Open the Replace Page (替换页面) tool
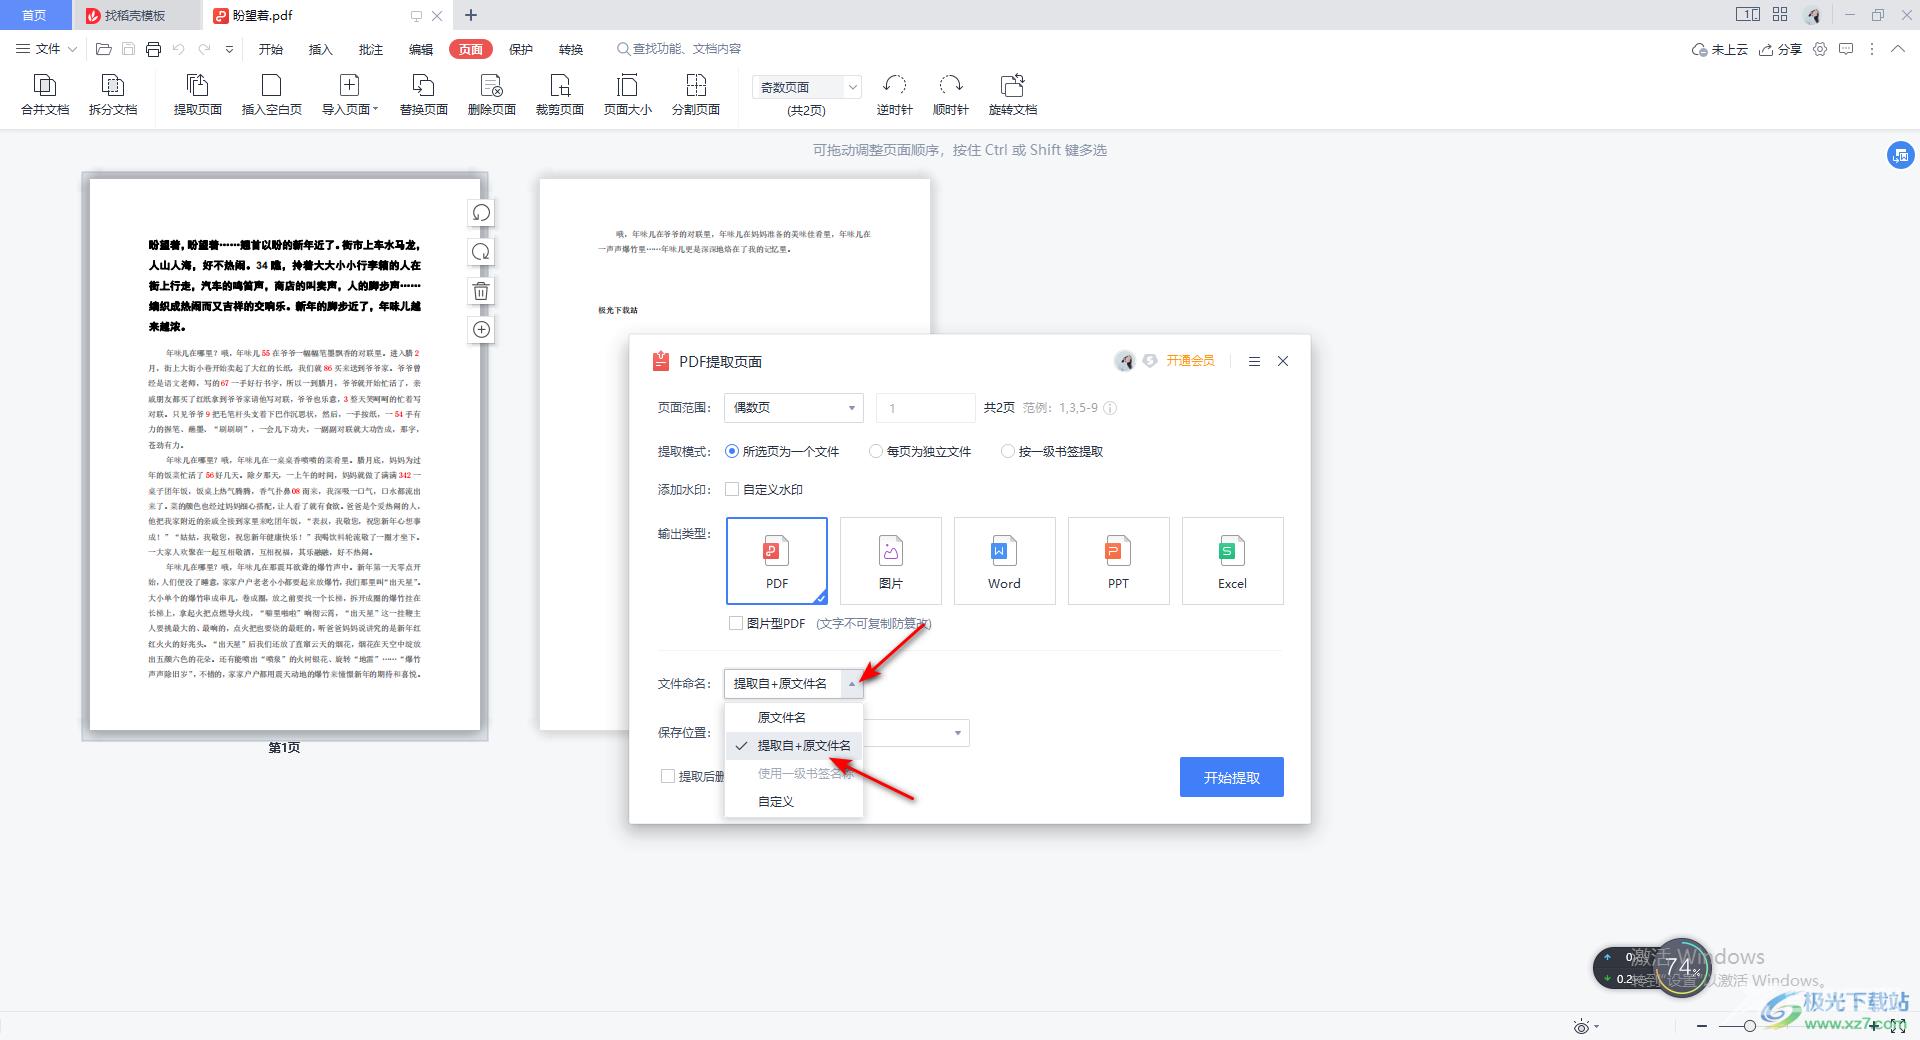Screen dimensions: 1920x1040 [x=424, y=95]
